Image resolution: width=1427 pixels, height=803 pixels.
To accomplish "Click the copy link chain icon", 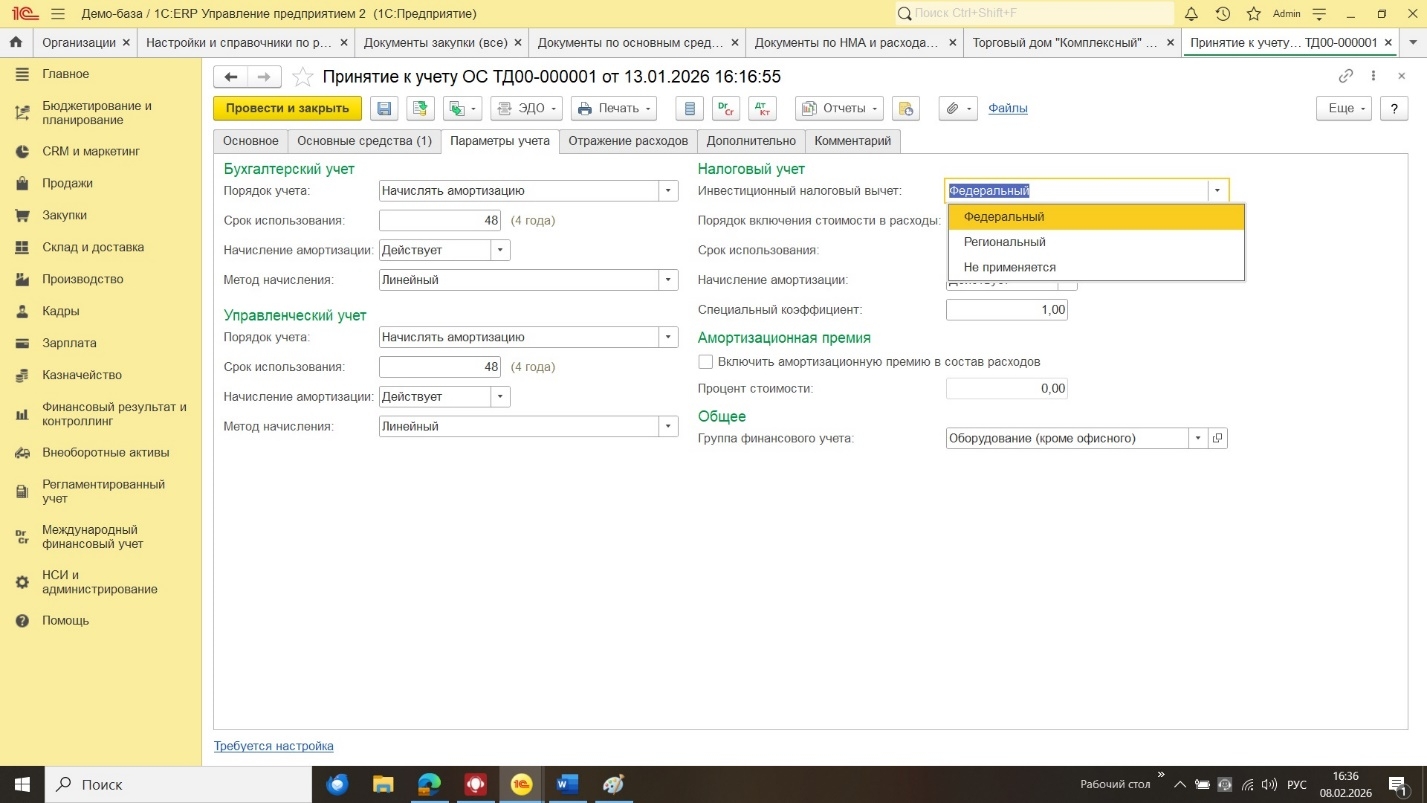I will (x=1345, y=76).
